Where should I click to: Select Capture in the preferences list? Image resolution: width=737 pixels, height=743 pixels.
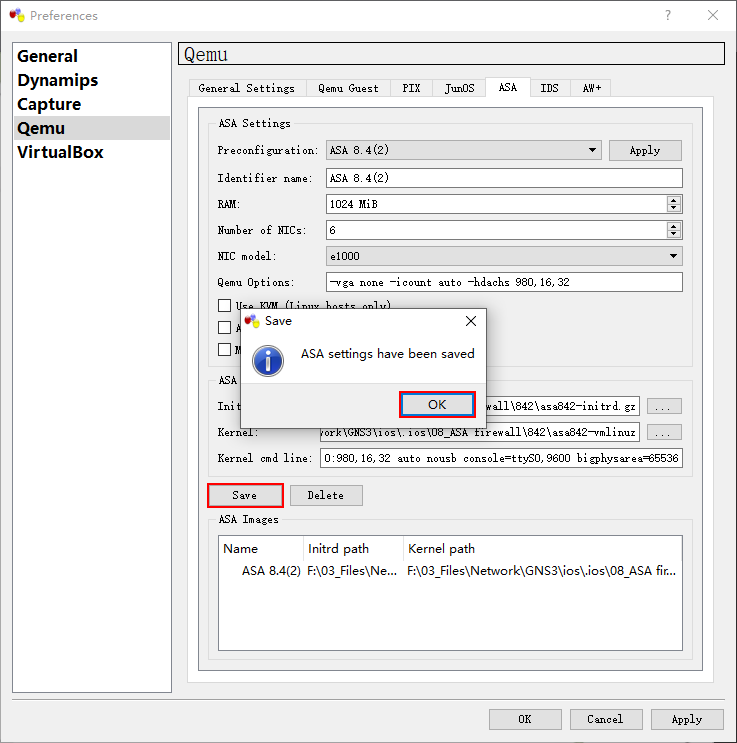pos(92,104)
